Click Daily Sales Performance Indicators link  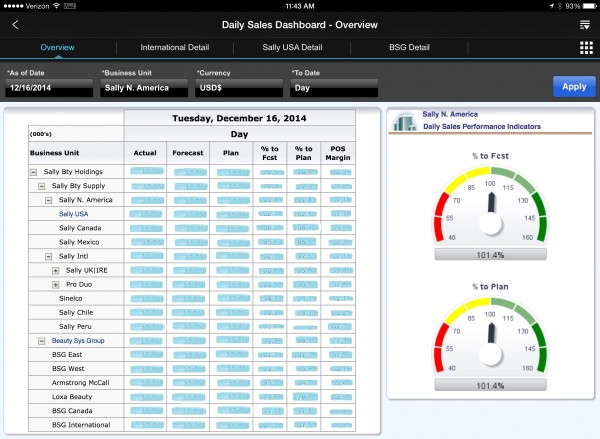(482, 126)
